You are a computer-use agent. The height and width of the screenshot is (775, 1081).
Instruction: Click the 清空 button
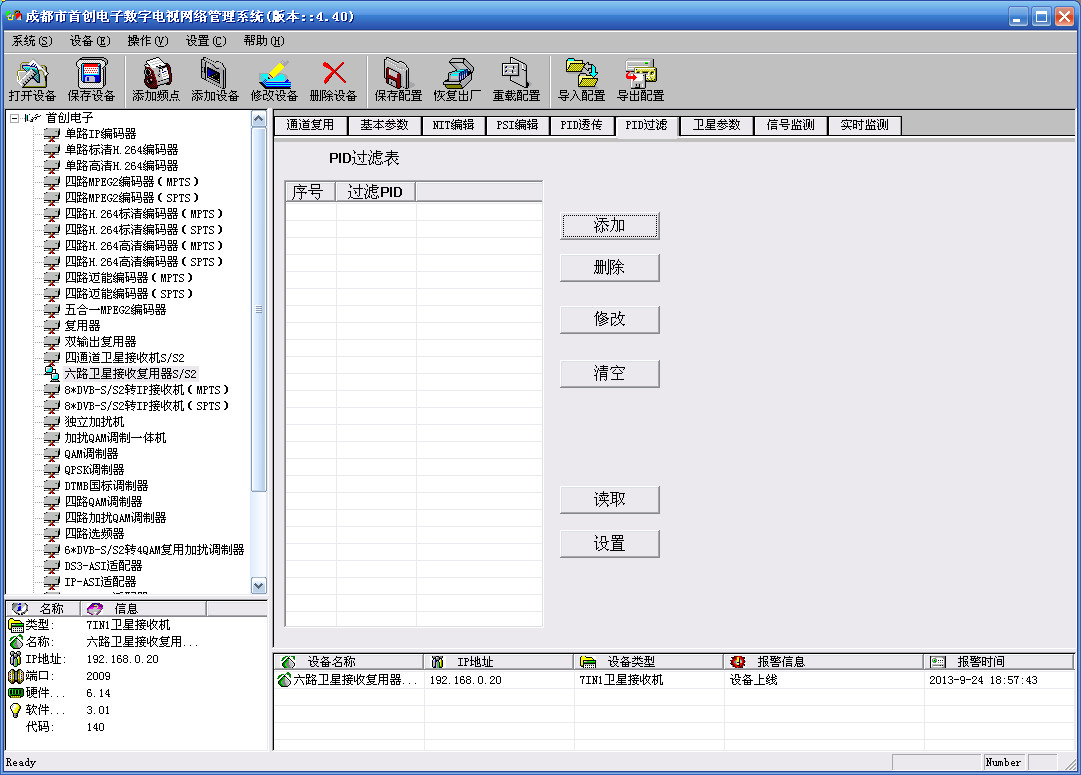[x=609, y=374]
